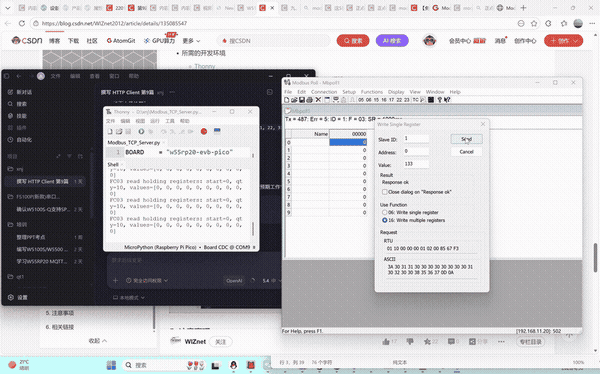
Task: Select 06: Write single register radio
Action: 385,212
